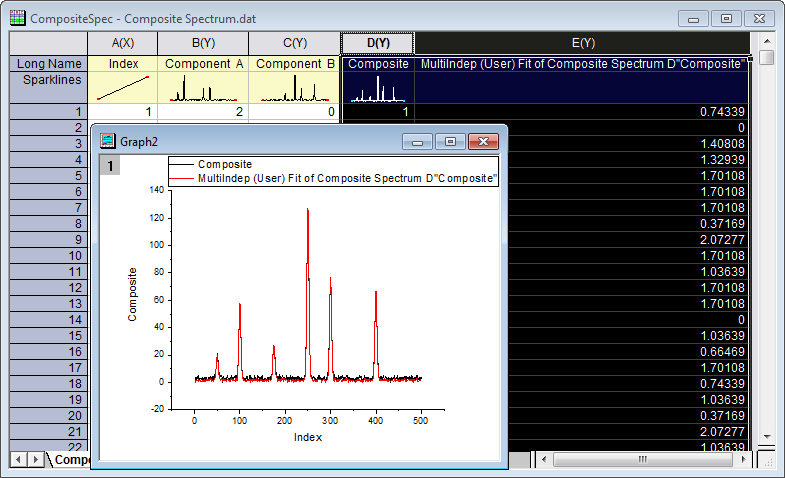Open the Index column sparkline
This screenshot has height=478, width=785.
click(124, 89)
